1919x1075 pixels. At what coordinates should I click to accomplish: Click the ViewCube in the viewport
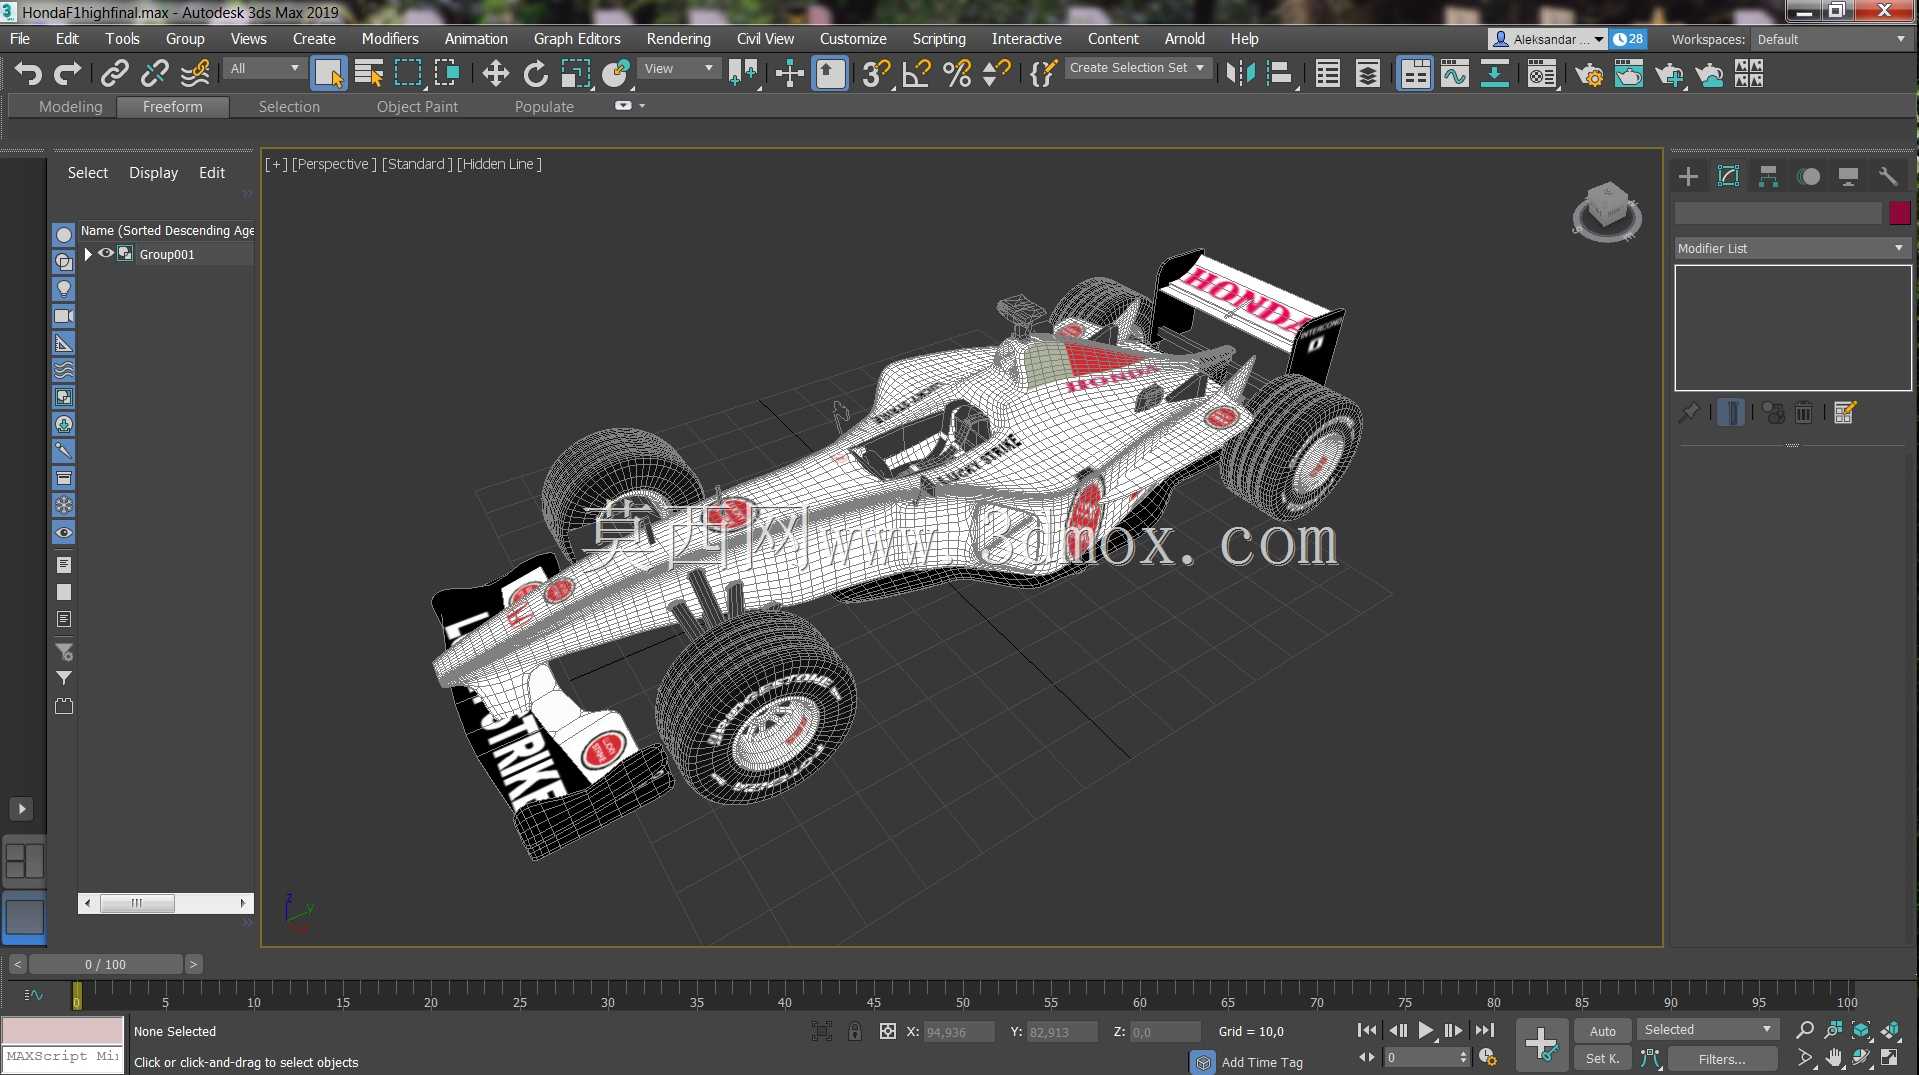click(1607, 211)
